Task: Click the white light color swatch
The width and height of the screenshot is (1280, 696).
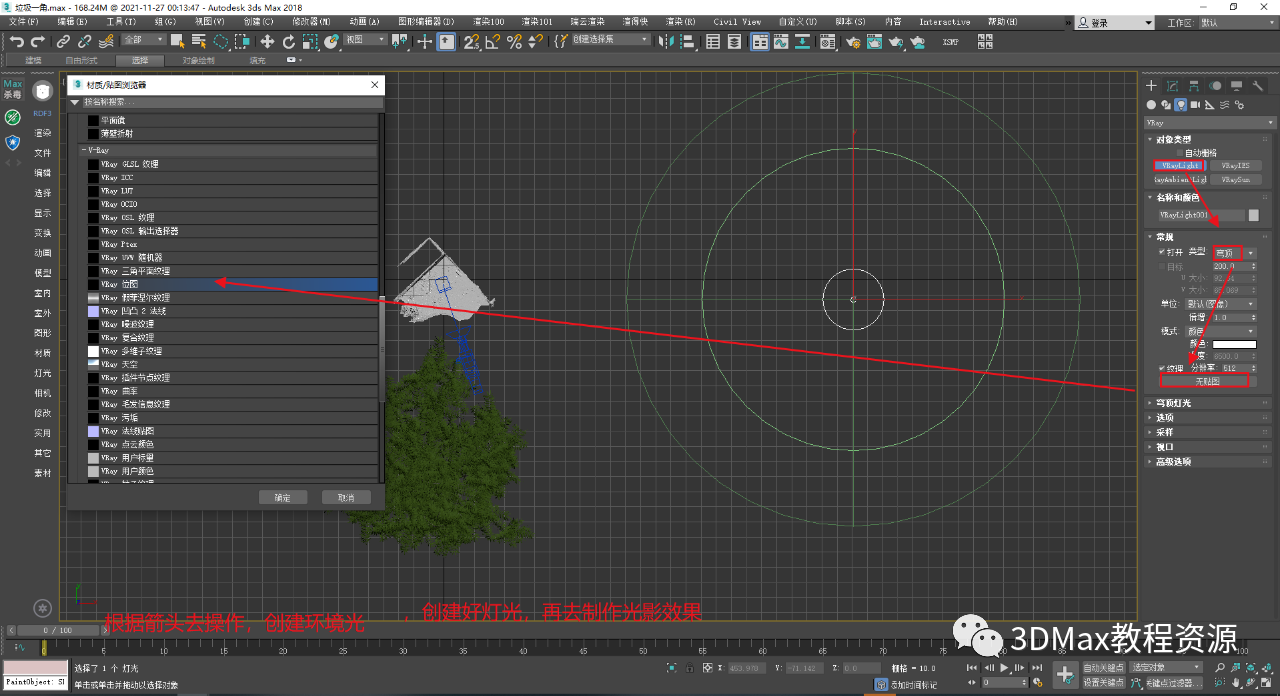Action: (1234, 344)
